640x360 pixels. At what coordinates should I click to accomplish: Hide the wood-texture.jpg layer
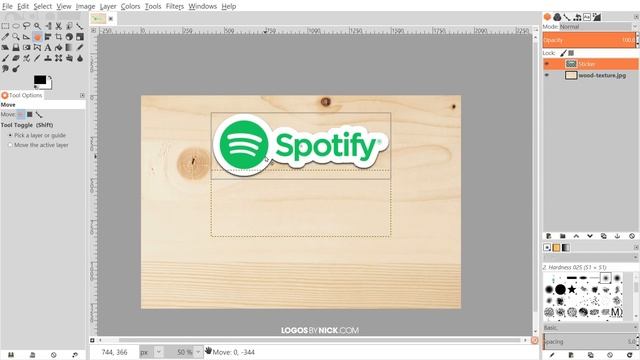[x=547, y=75]
